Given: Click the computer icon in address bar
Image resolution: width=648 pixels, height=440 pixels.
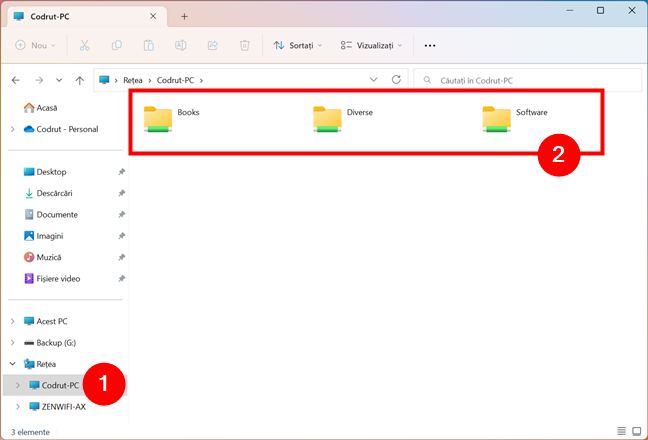Looking at the screenshot, I should click(104, 80).
